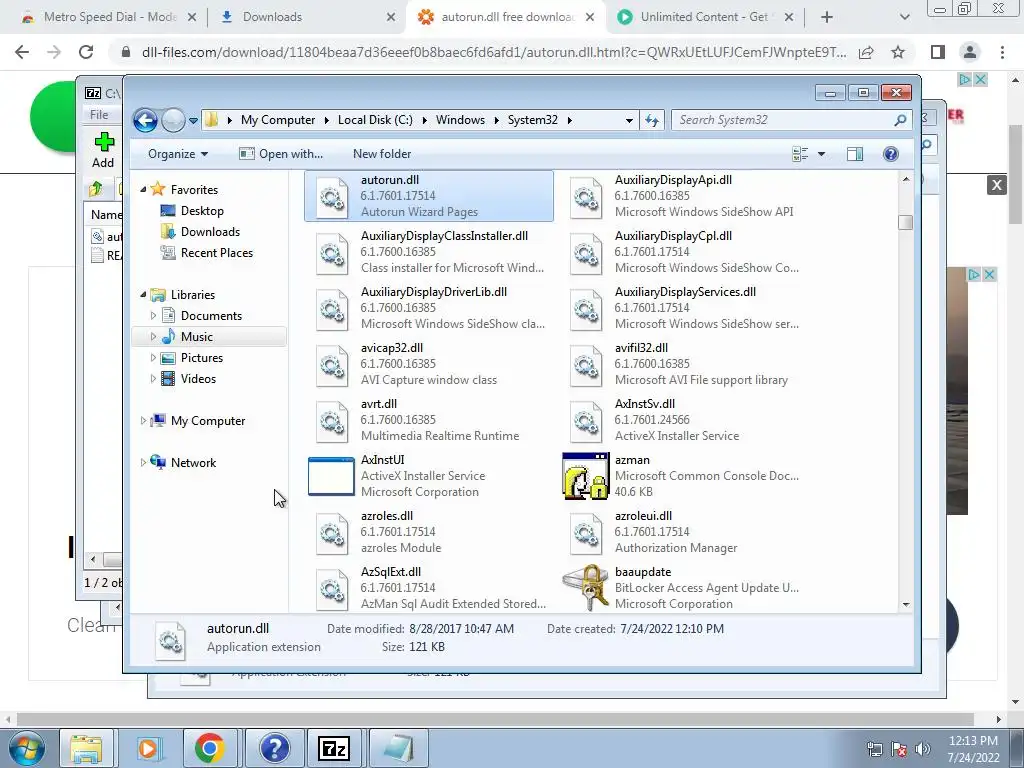
Task: Open Windows Start menu
Action: [26, 748]
